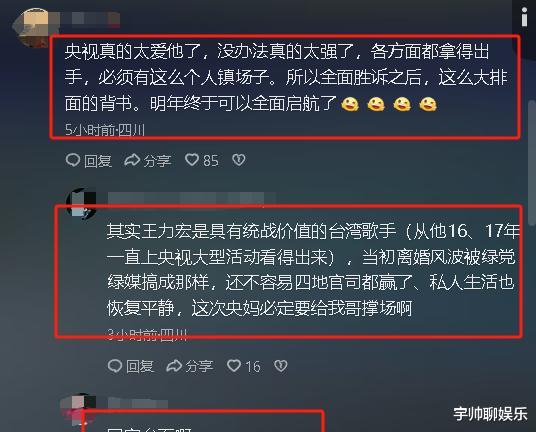This screenshot has width=536, height=432.
Task: Dislike the 85-like comment with broken heart
Action: (x=239, y=160)
